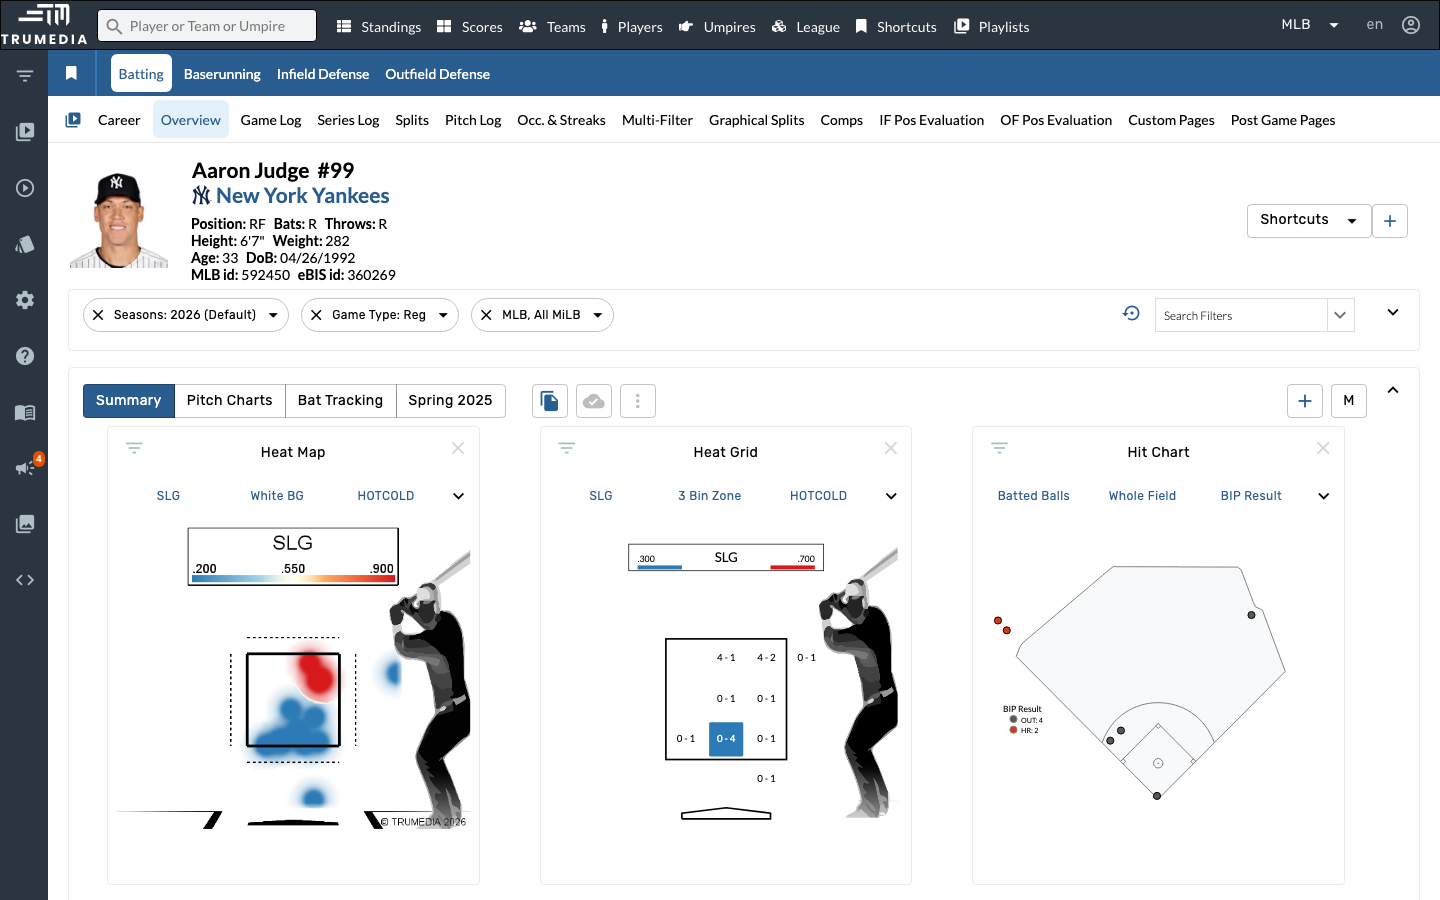Click the copy page icon
1440x900 pixels.
click(x=549, y=401)
